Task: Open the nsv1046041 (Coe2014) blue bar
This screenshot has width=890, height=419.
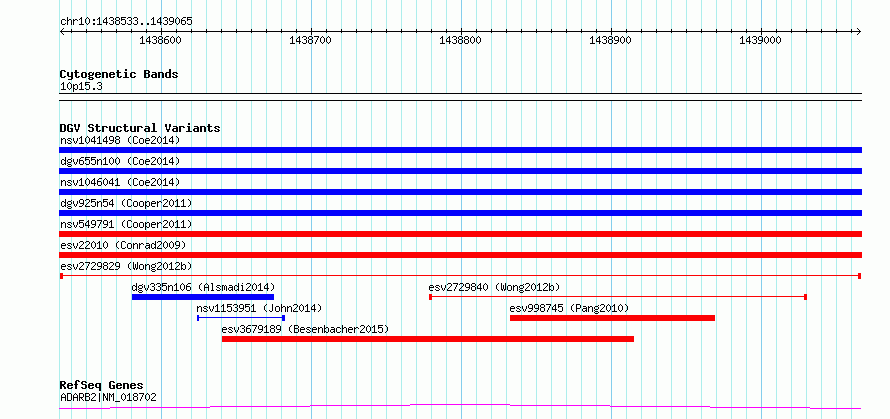Action: click(460, 192)
